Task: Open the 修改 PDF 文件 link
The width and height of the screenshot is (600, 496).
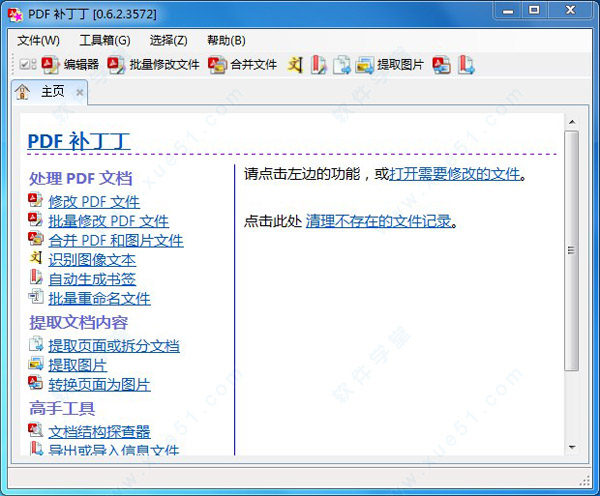Action: click(x=94, y=202)
